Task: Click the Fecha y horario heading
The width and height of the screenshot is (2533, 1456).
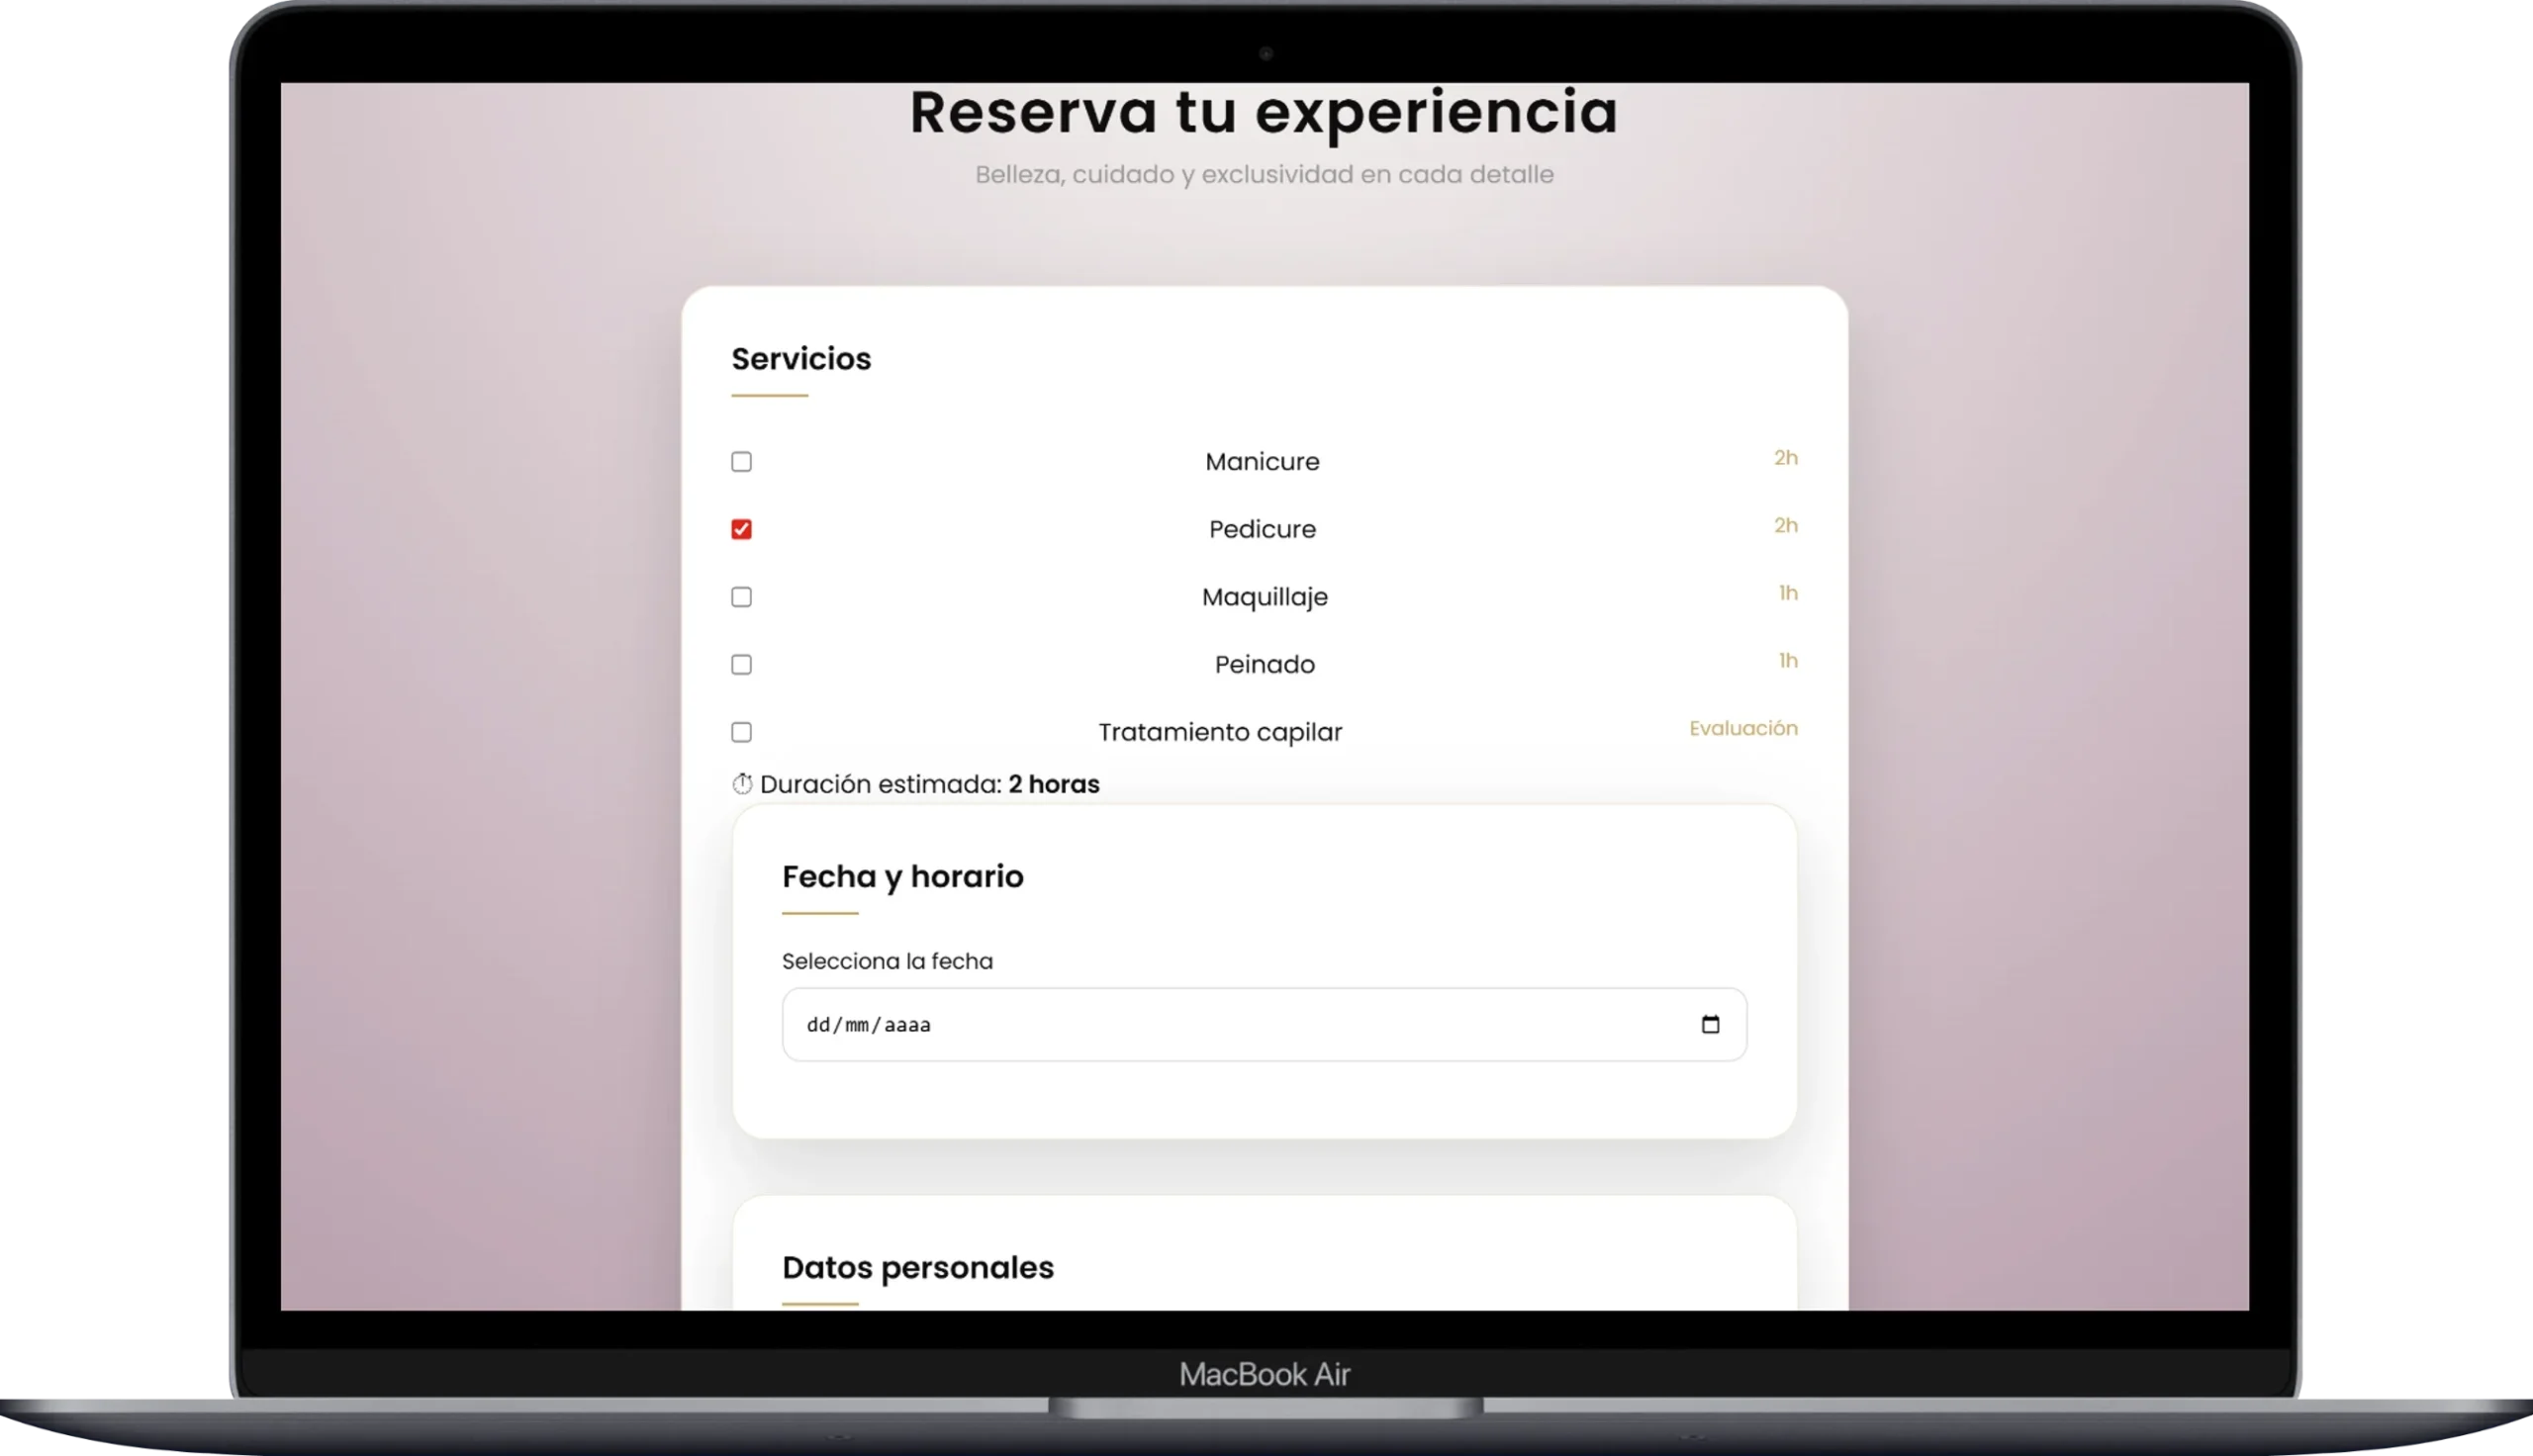Action: (x=903, y=877)
